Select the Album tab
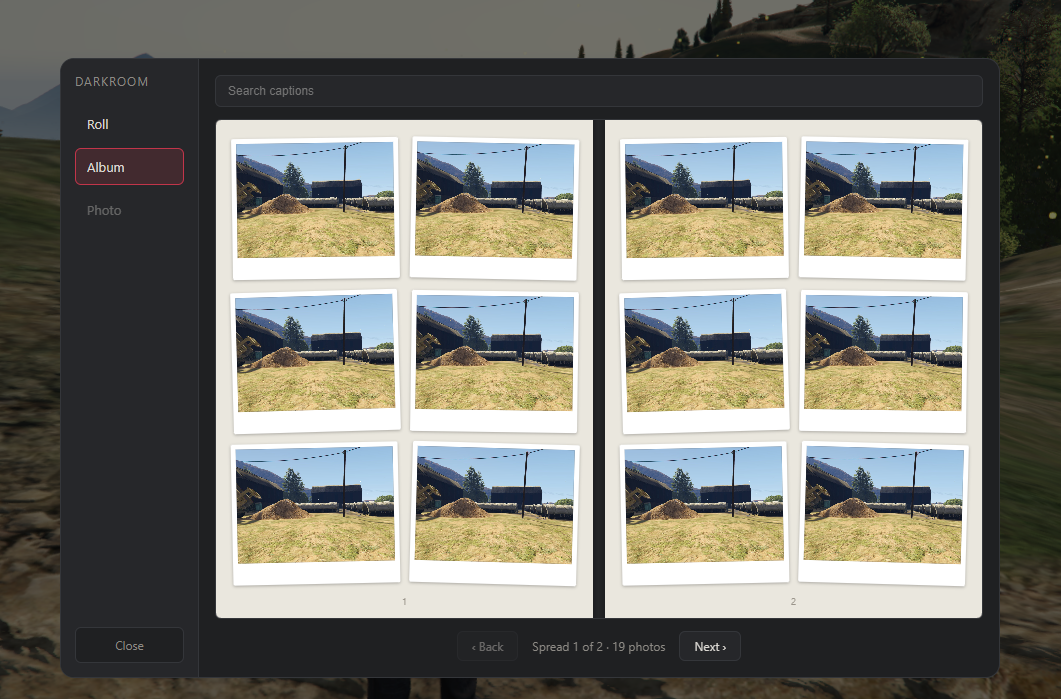 129,166
